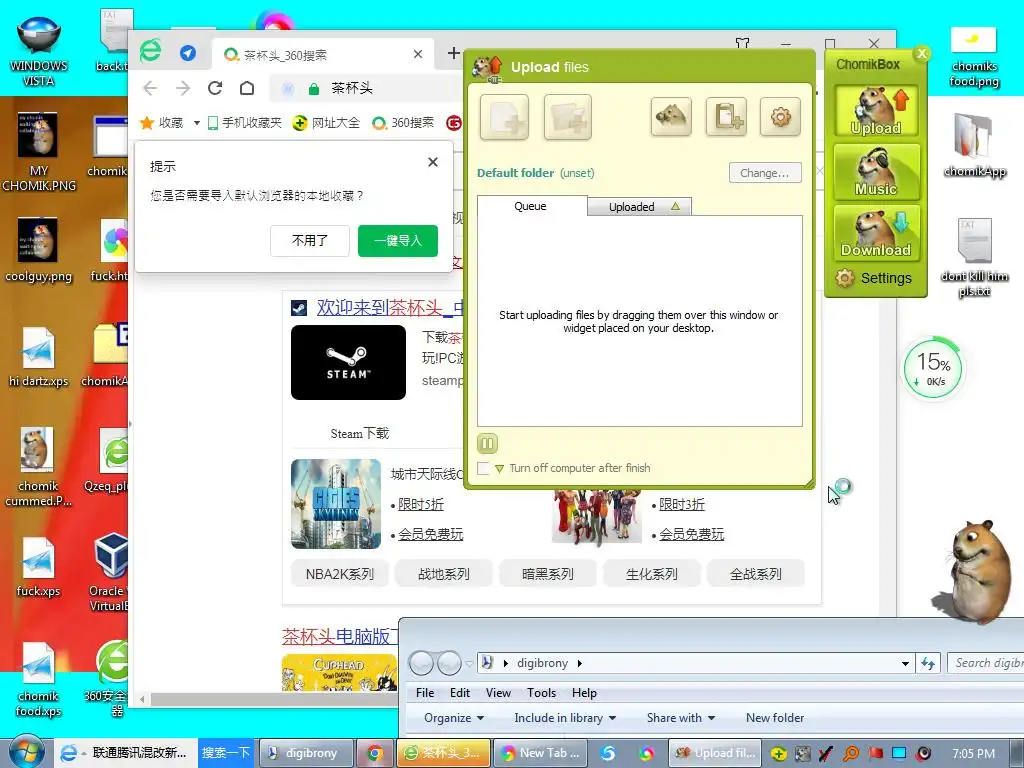
Task: Open File menu in digibrony window
Action: pyautogui.click(x=425, y=693)
